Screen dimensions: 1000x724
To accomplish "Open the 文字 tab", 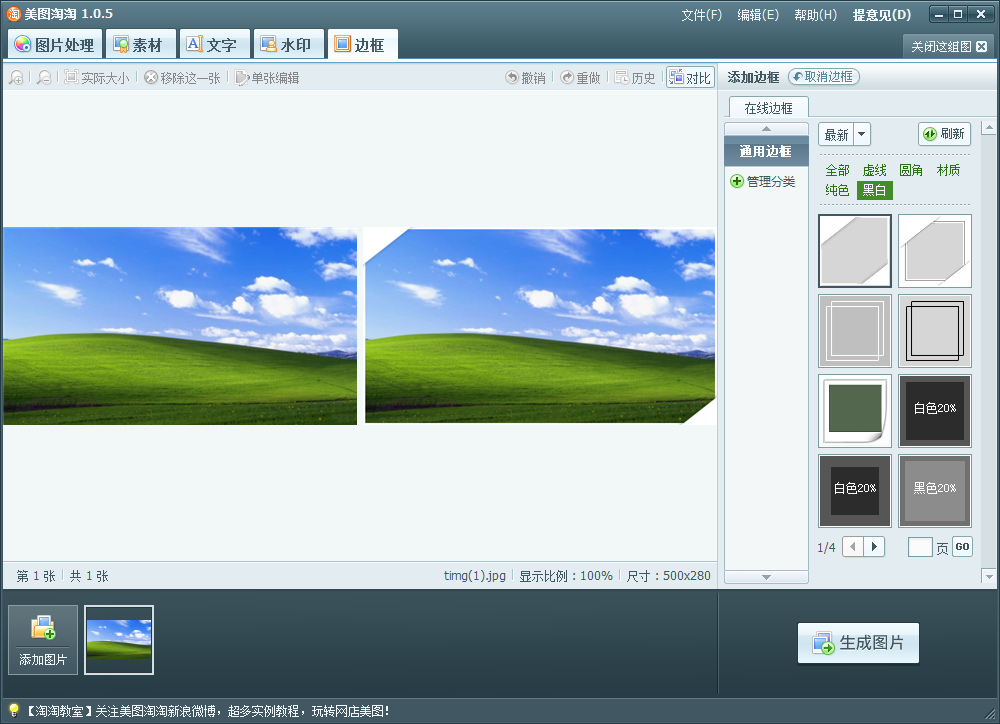I will coord(213,44).
